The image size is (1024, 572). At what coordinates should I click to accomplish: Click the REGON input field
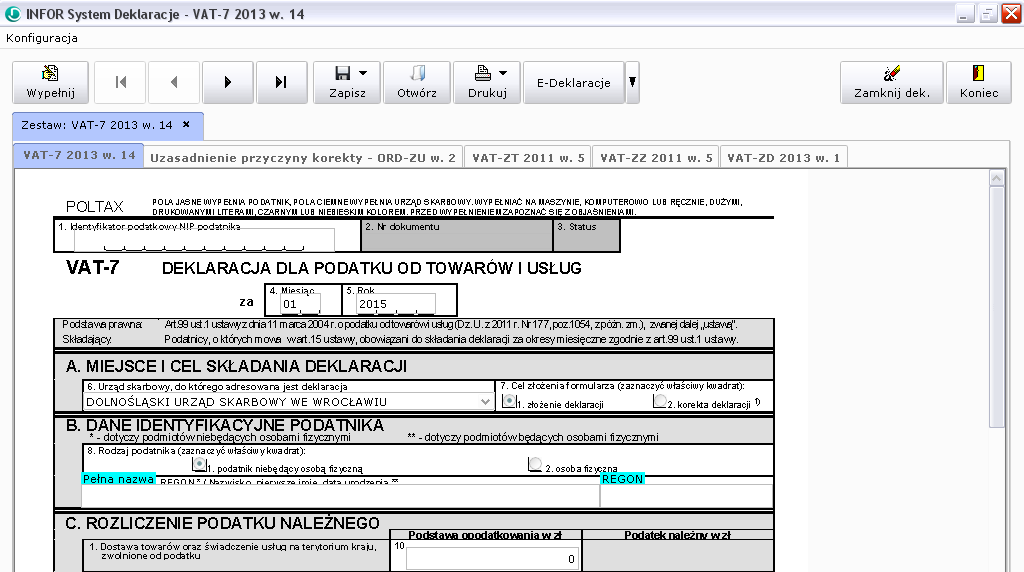(x=686, y=496)
